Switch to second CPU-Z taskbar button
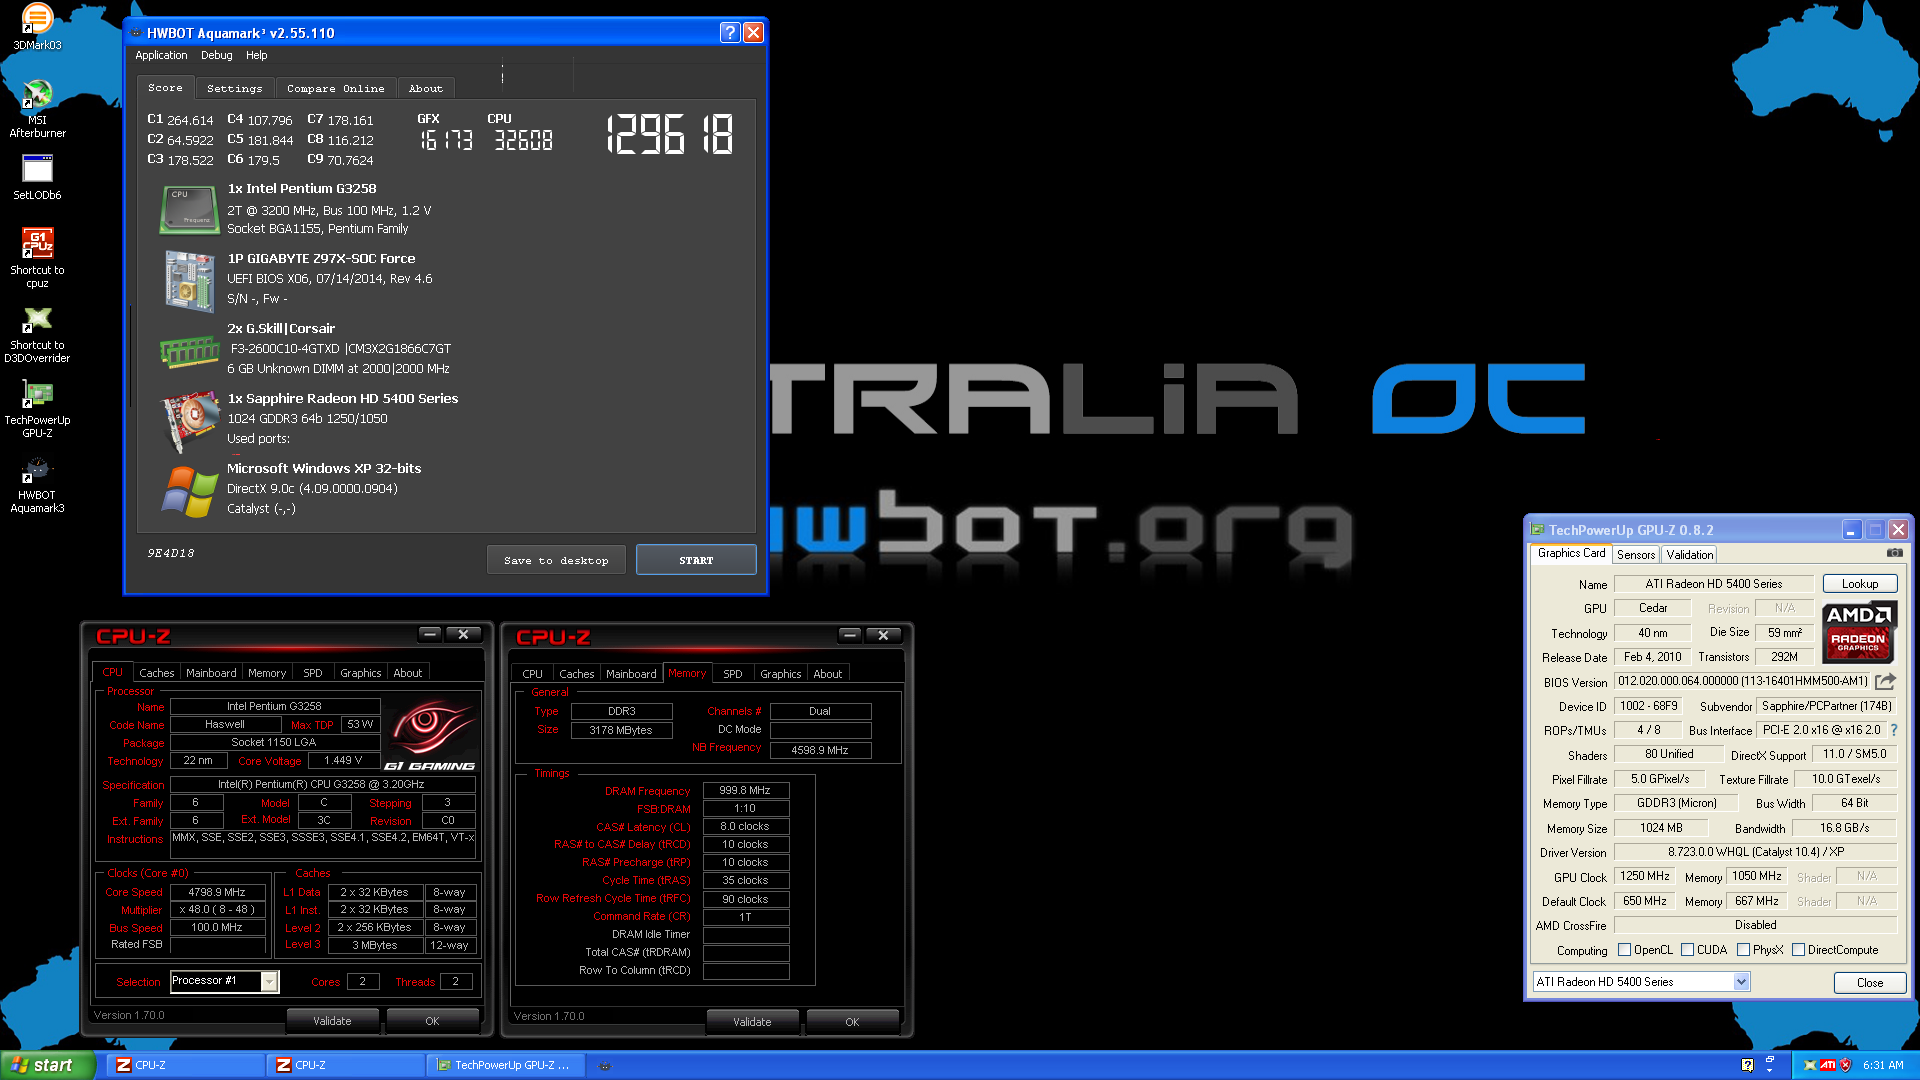The width and height of the screenshot is (1920, 1080). [x=346, y=1065]
